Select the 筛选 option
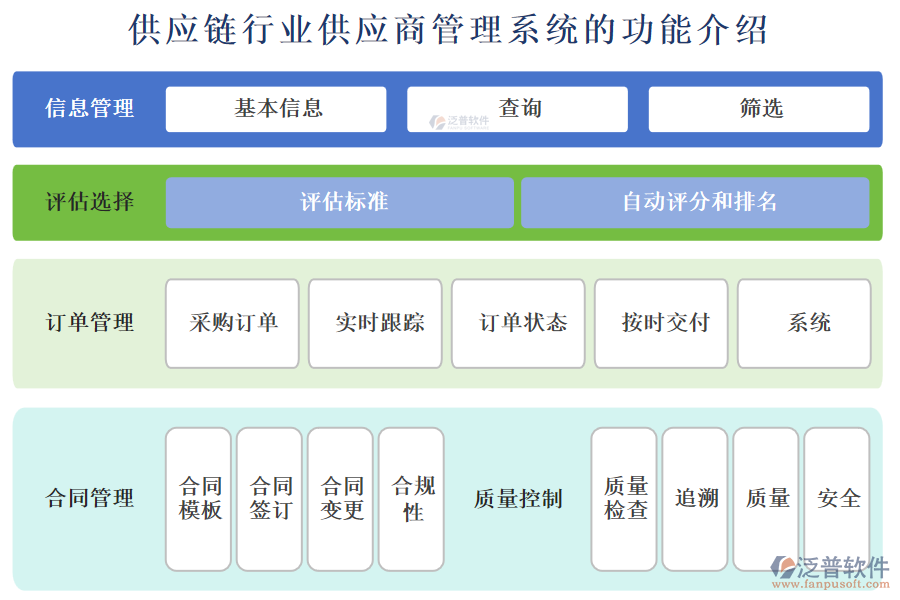The height and width of the screenshot is (600, 900). click(760, 109)
